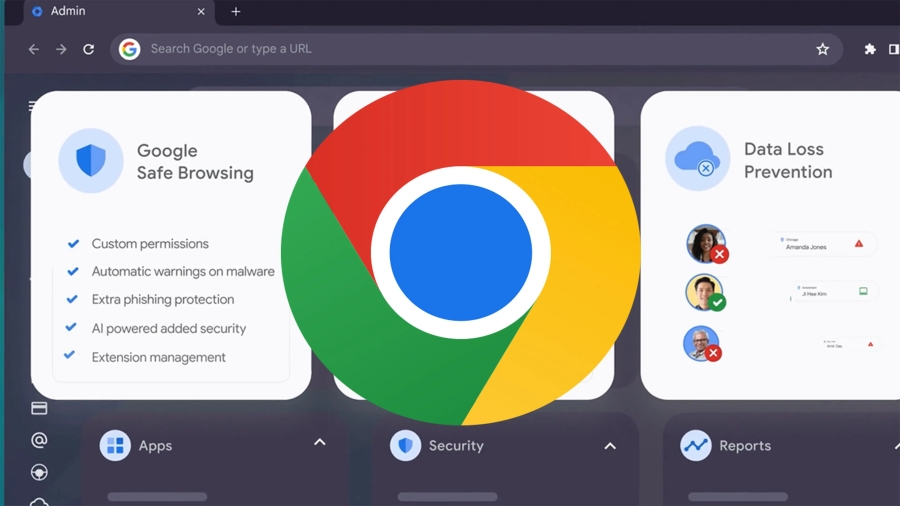Viewport: 900px width, 506px height.
Task: Collapse the Security section chevron
Action: coord(610,446)
